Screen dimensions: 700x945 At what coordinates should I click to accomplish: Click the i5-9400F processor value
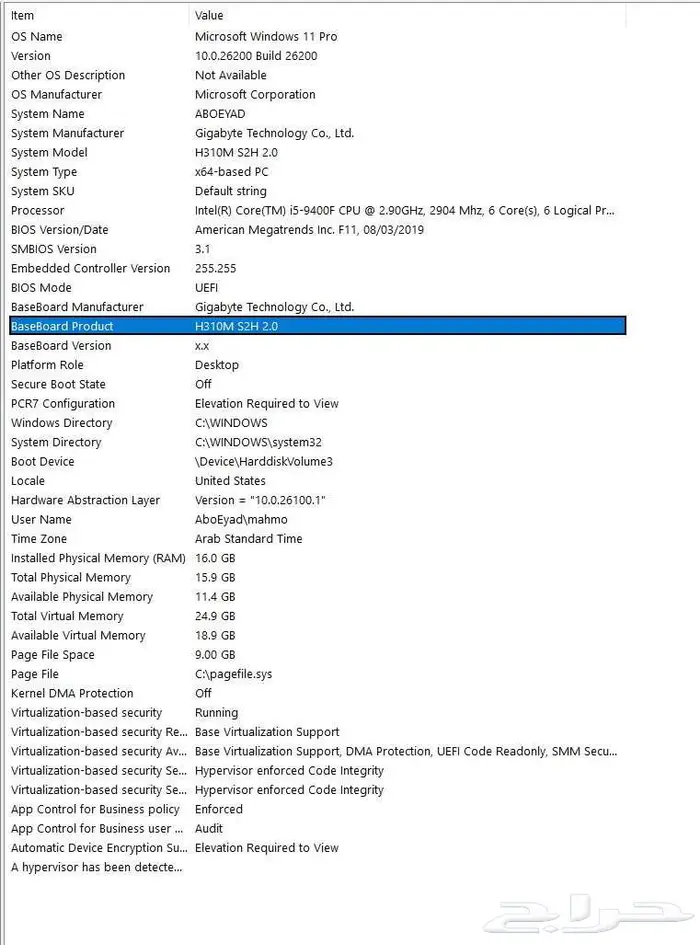405,210
